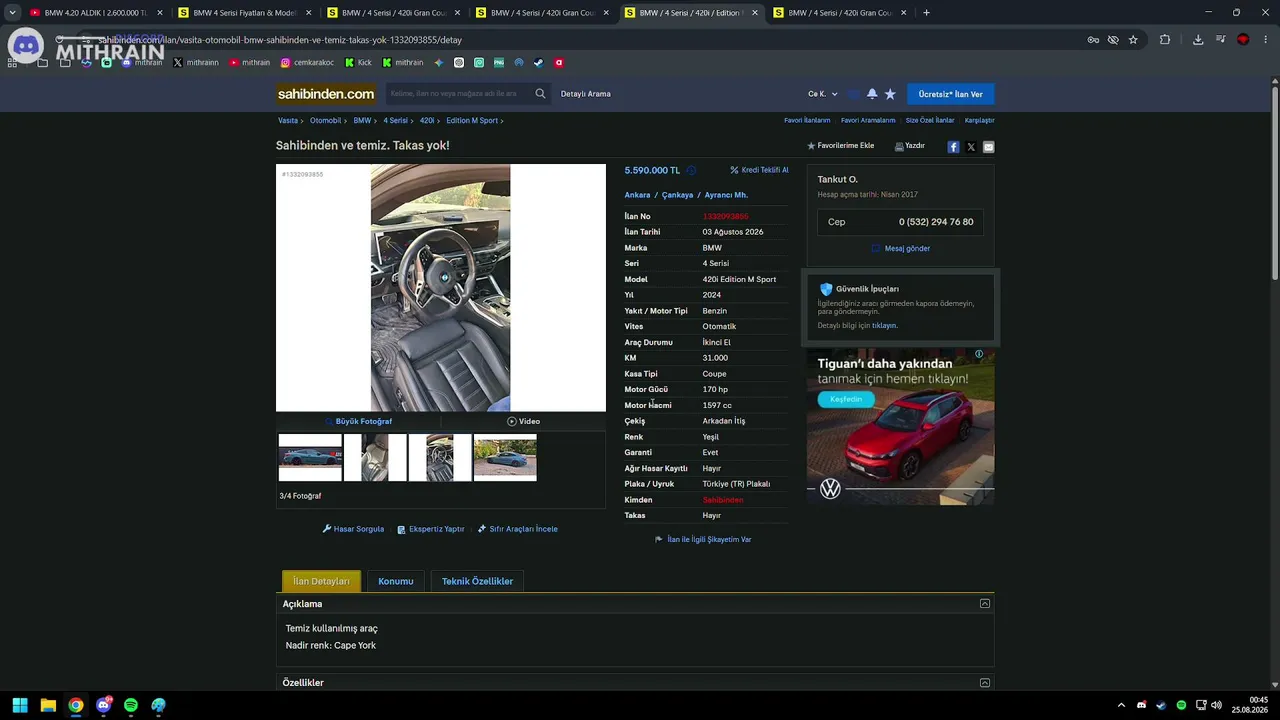
Task: Click Sıfır Araçları İncele link
Action: [518, 529]
